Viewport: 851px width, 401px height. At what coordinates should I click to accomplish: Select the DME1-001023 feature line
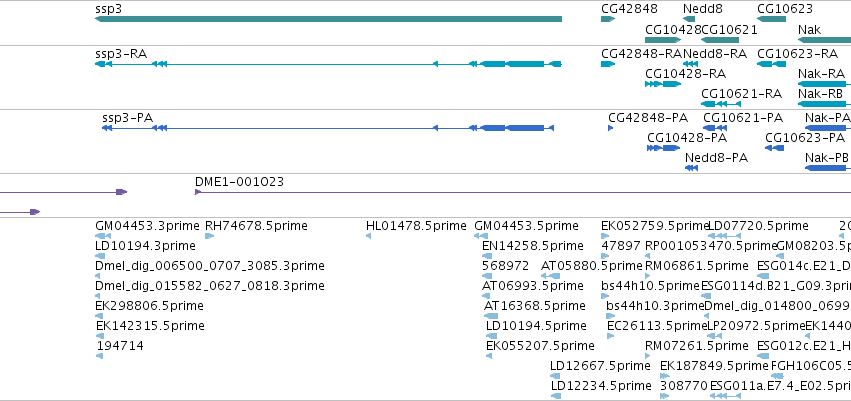(523, 192)
